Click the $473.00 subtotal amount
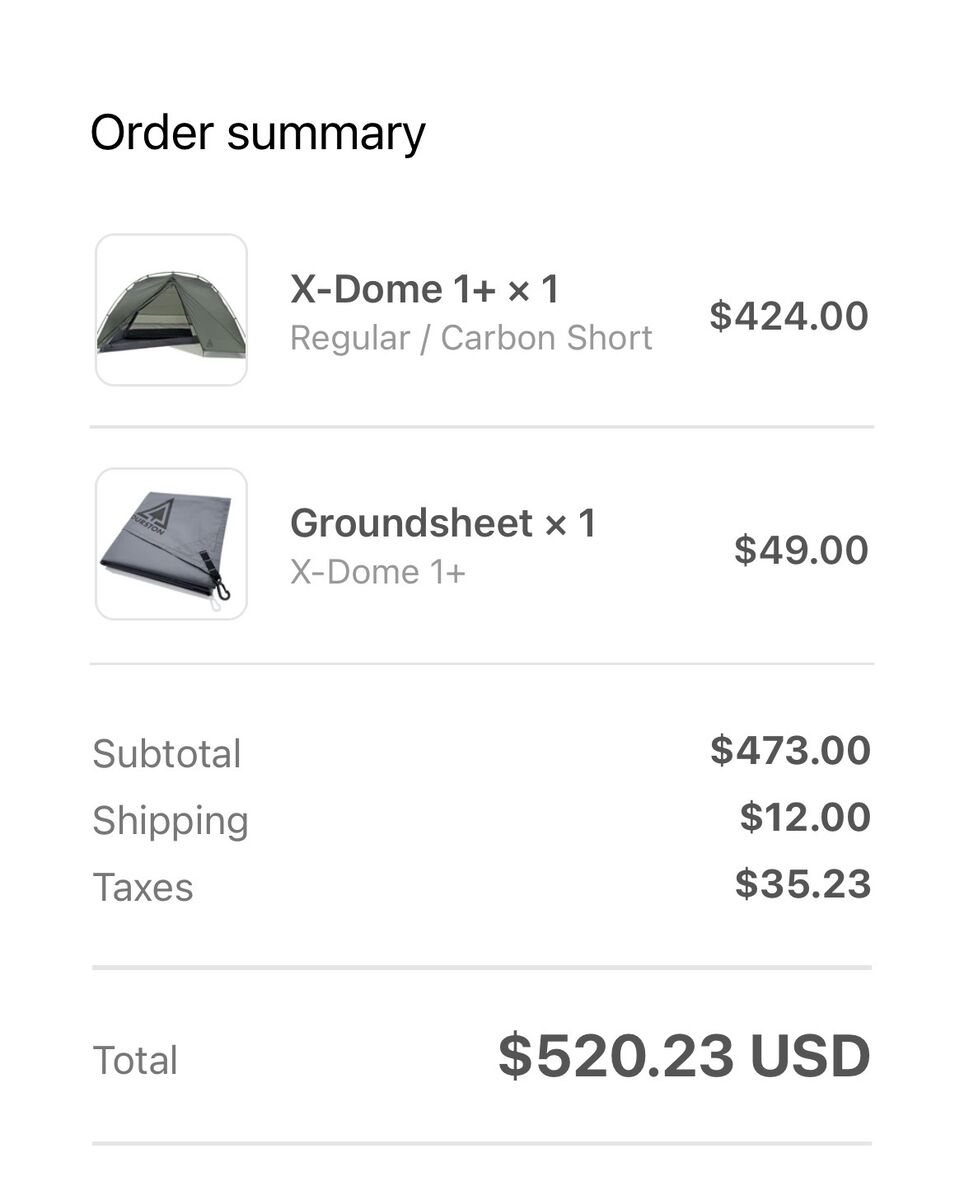 pyautogui.click(x=790, y=750)
